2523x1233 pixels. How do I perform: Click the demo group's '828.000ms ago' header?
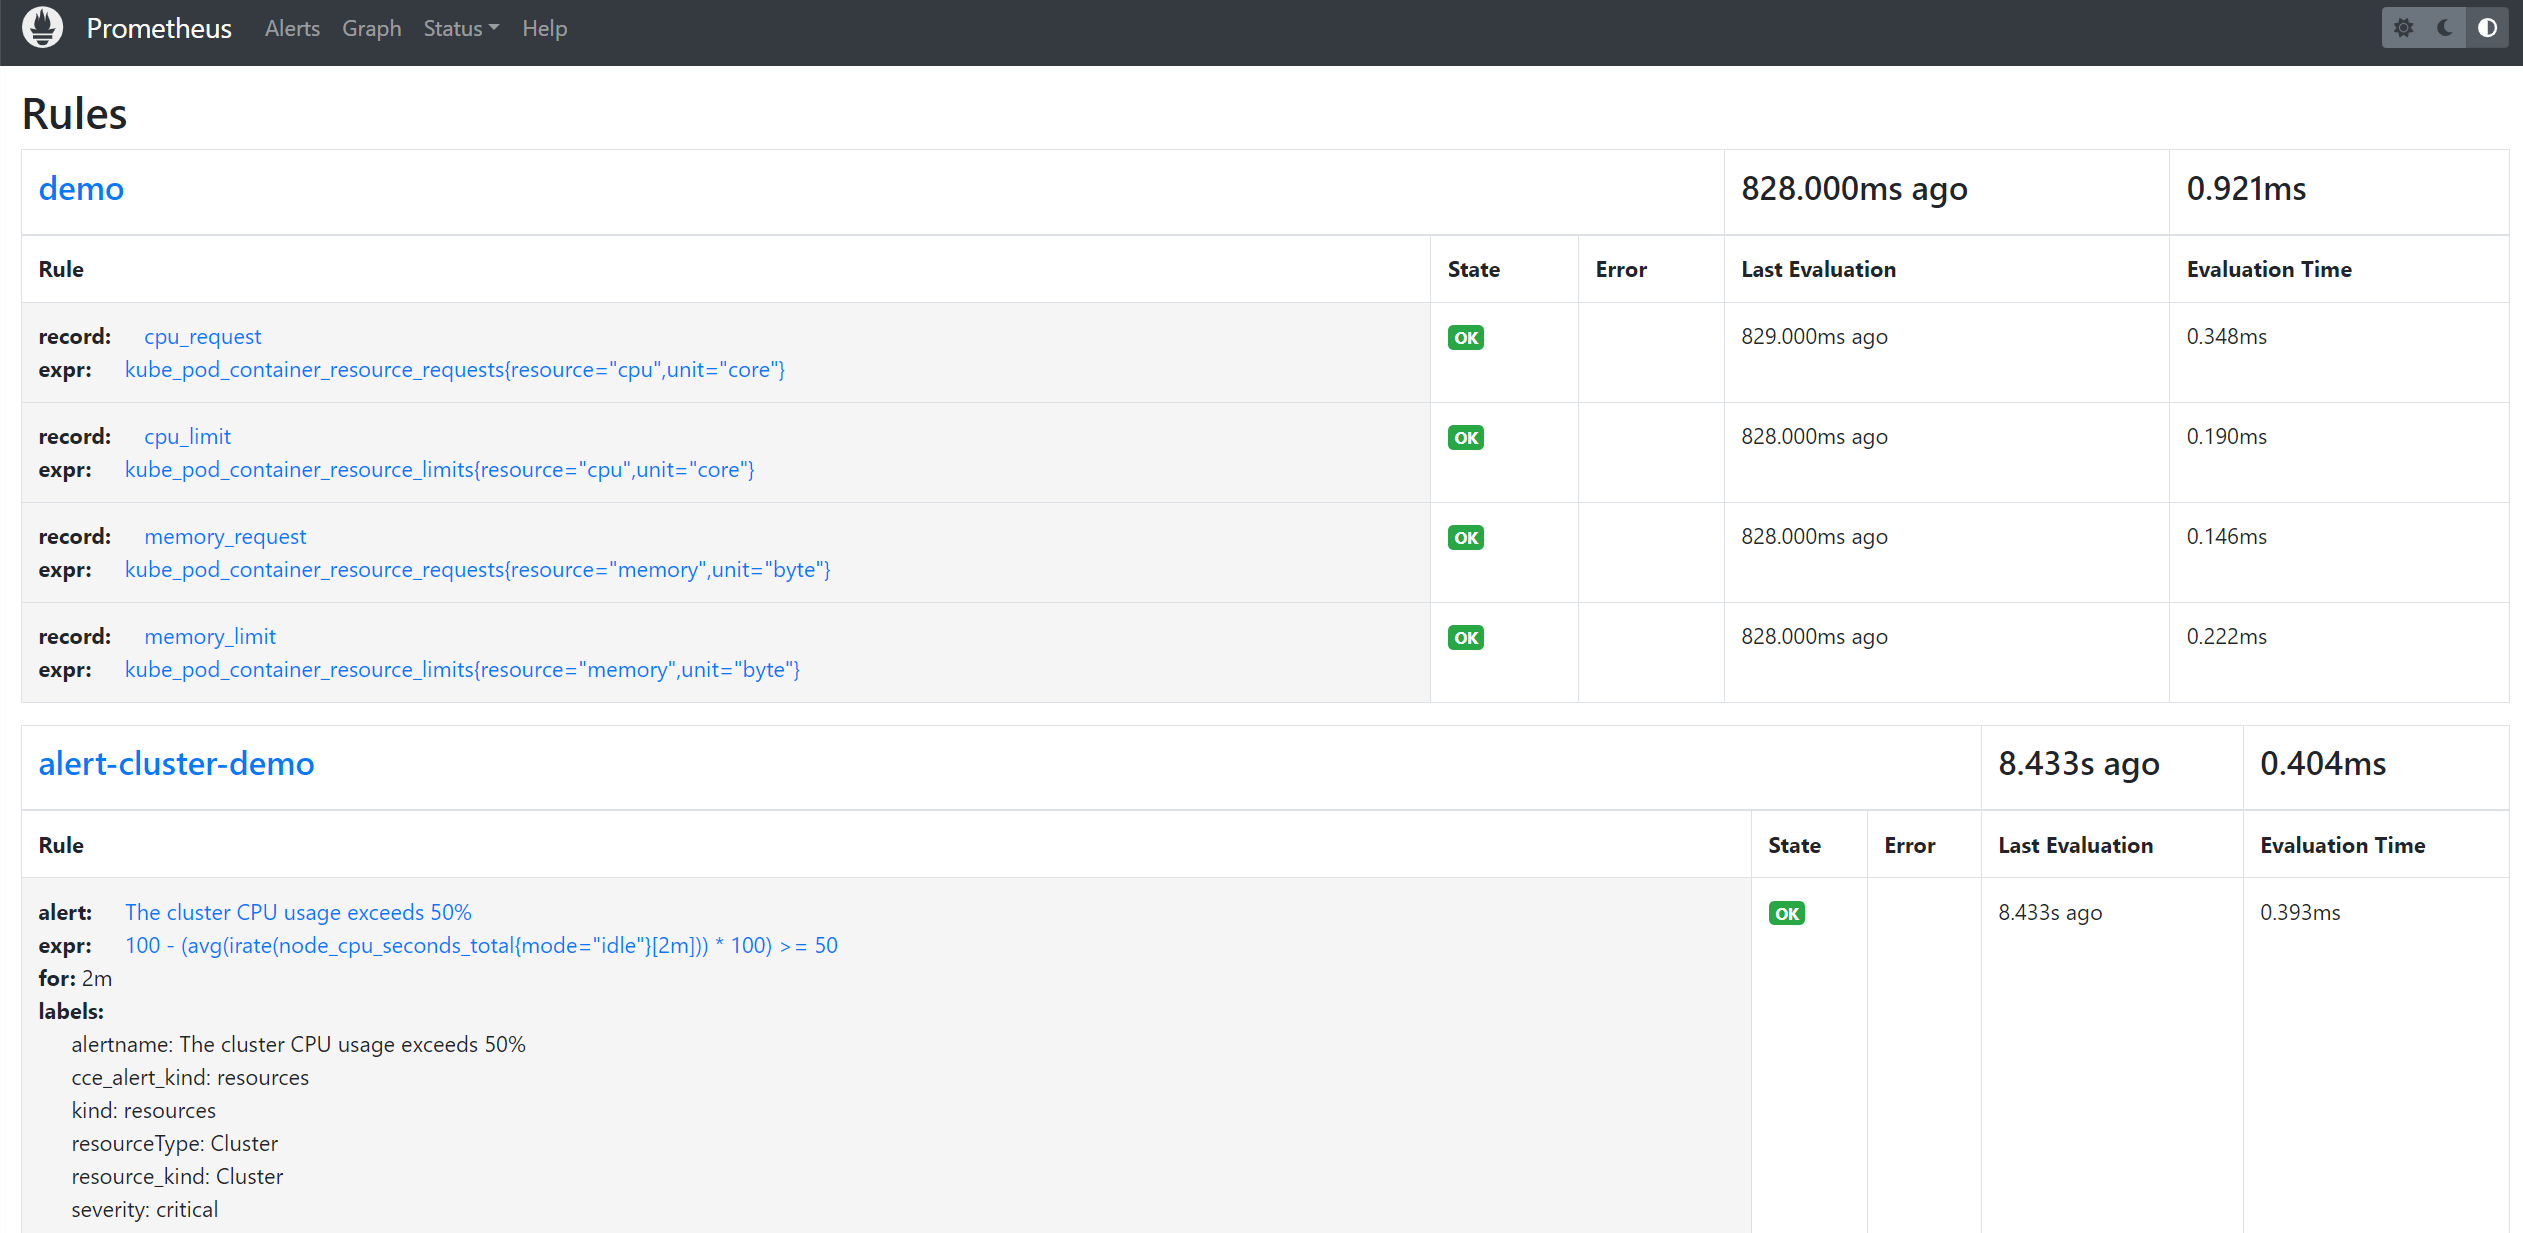(x=1855, y=188)
